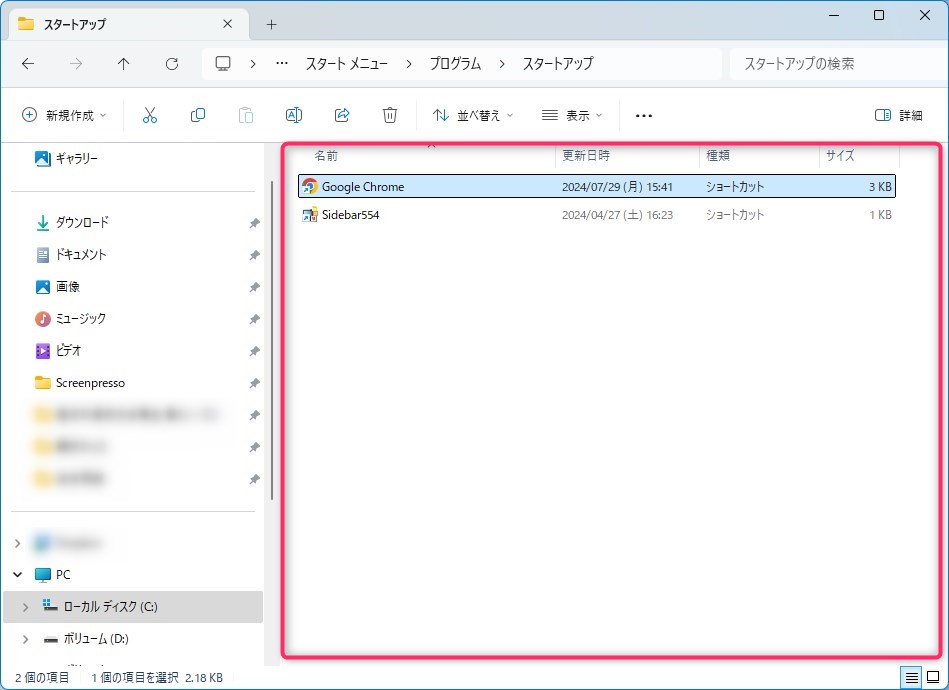
Task: Open the 表示 view dropdown
Action: point(572,115)
